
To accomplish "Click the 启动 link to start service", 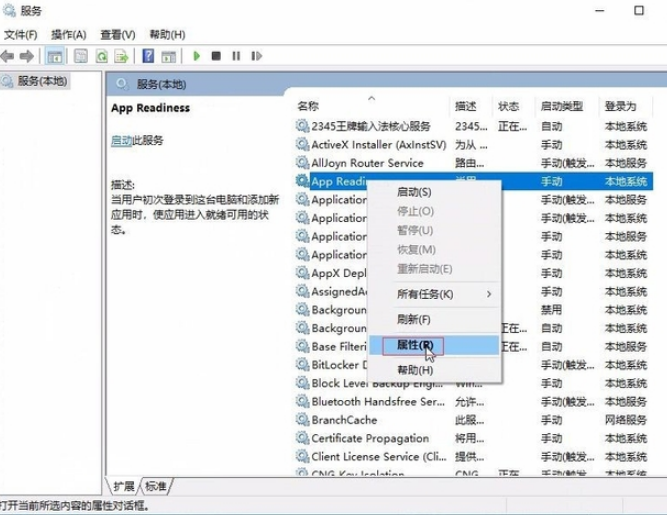I will pyautogui.click(x=121, y=140).
